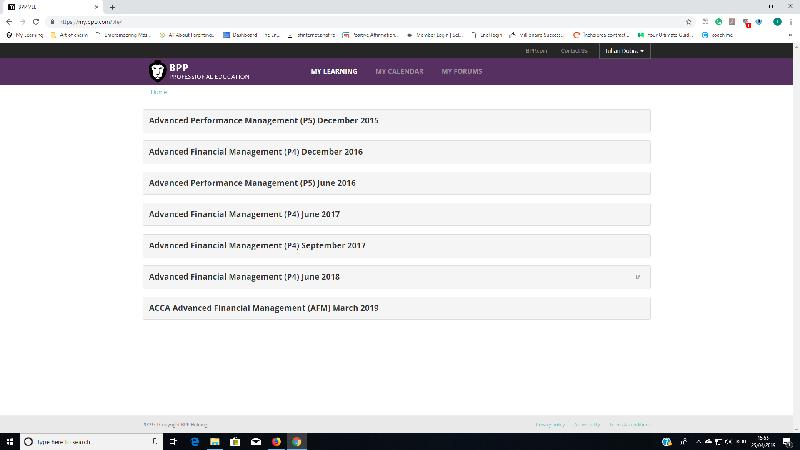Open the user account dropdown menu
800x450 pixels.
(624, 51)
